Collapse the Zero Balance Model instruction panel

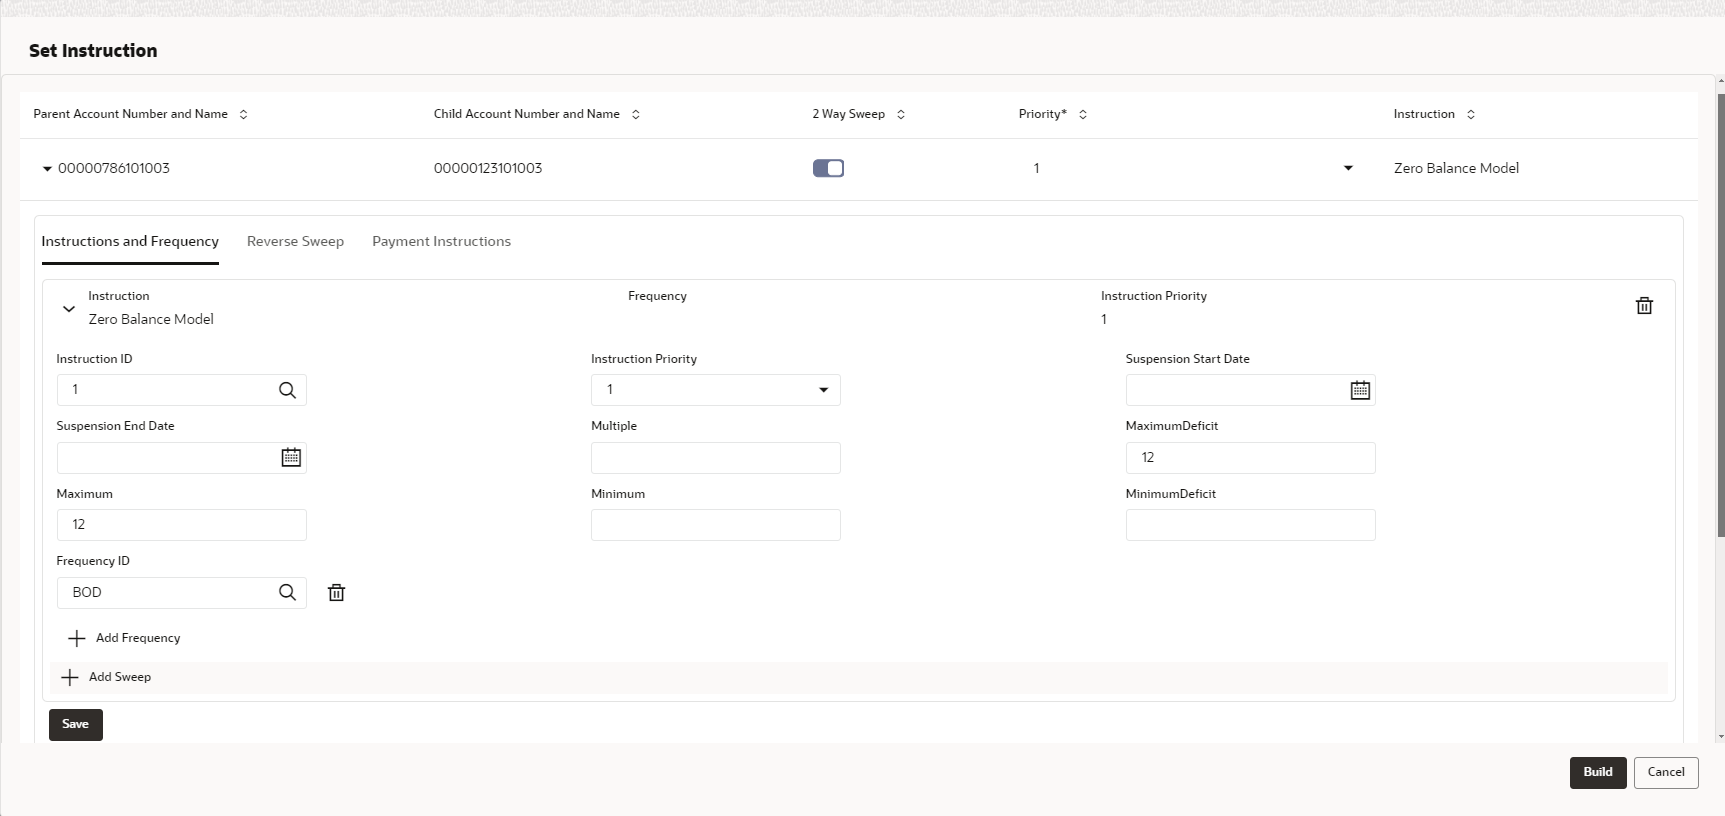(x=69, y=309)
